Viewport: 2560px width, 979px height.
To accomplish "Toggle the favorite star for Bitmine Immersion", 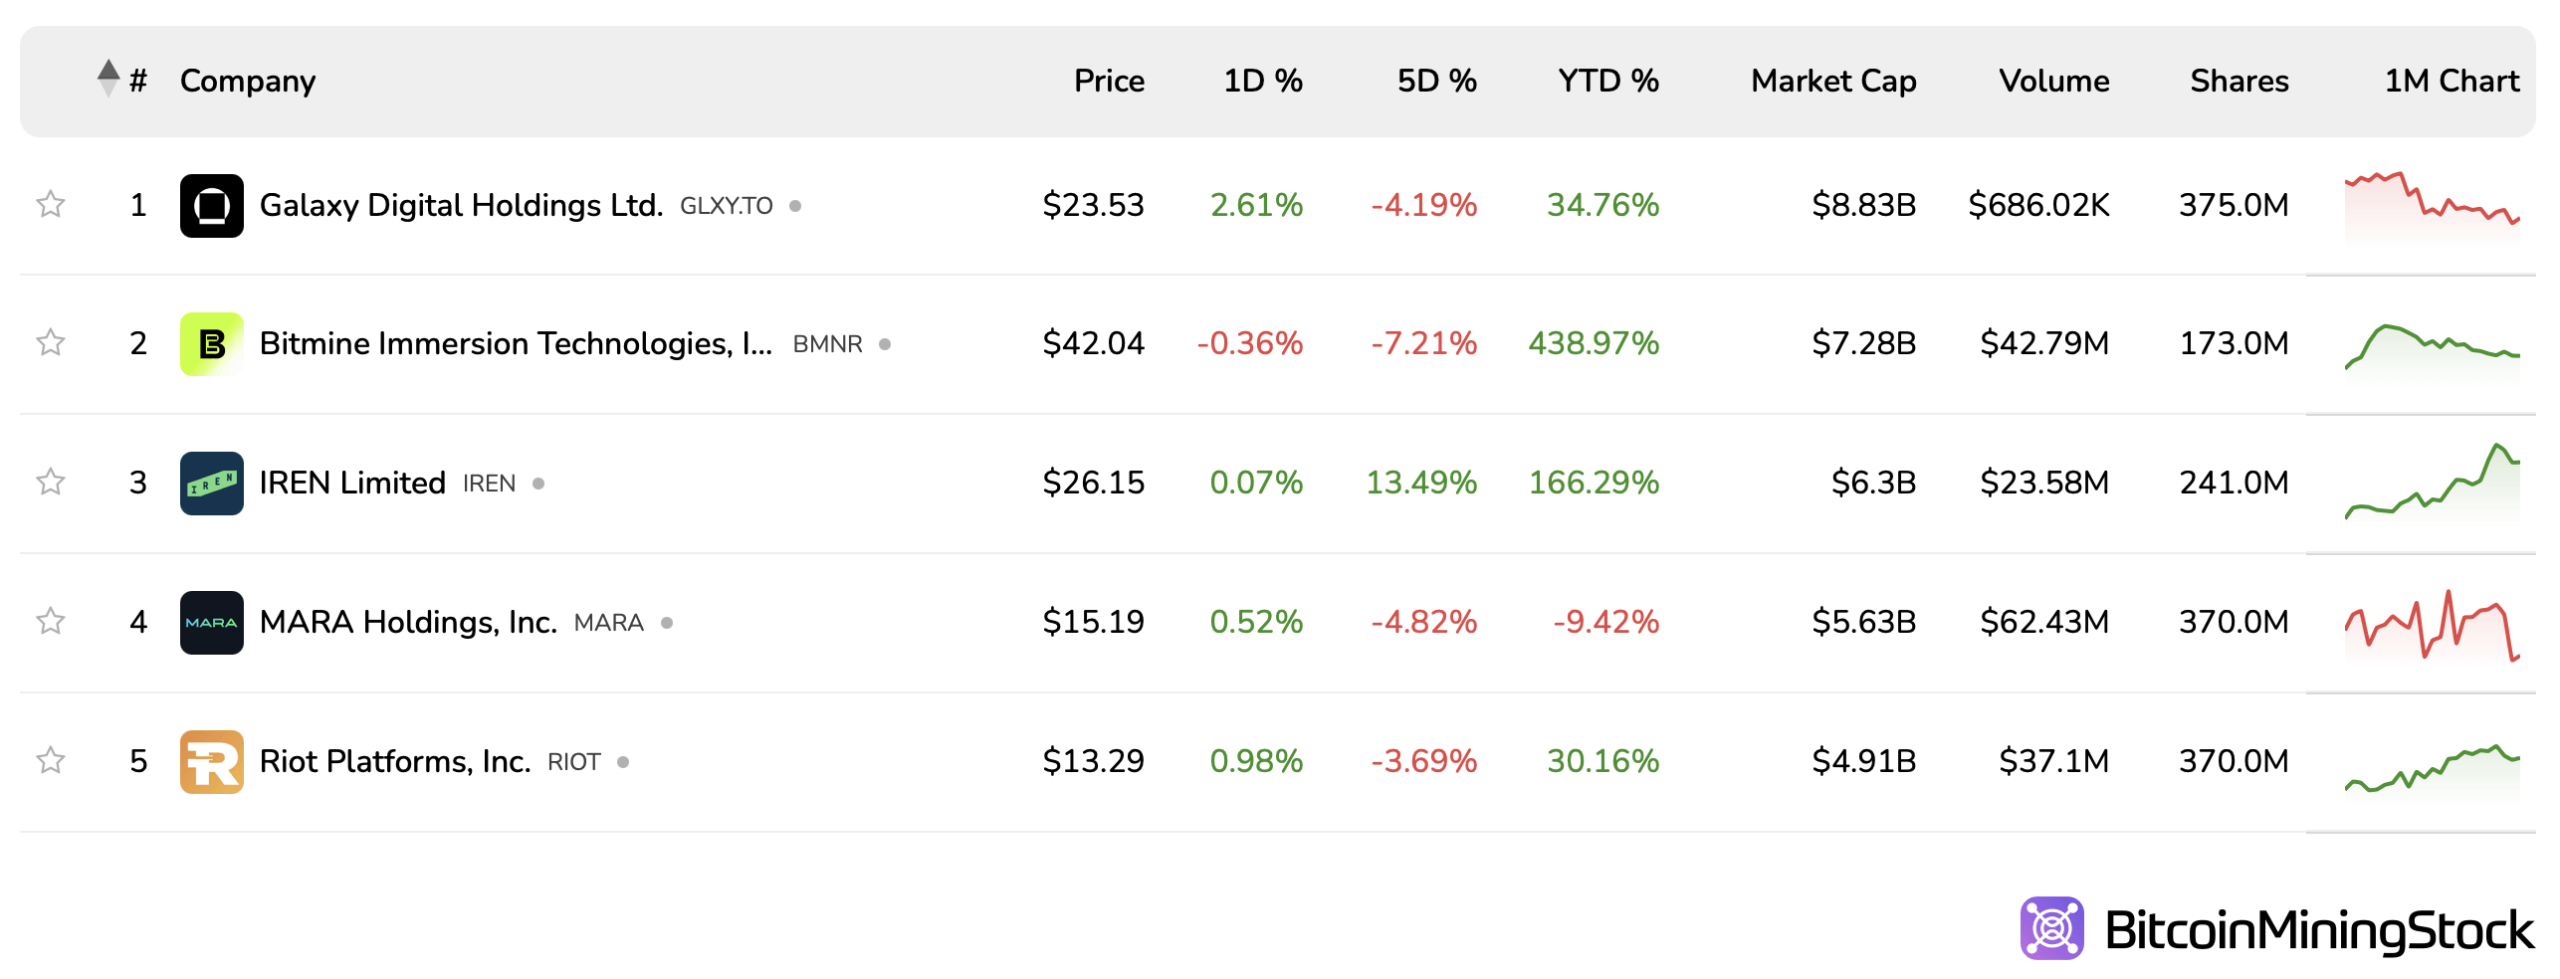I will click(51, 343).
